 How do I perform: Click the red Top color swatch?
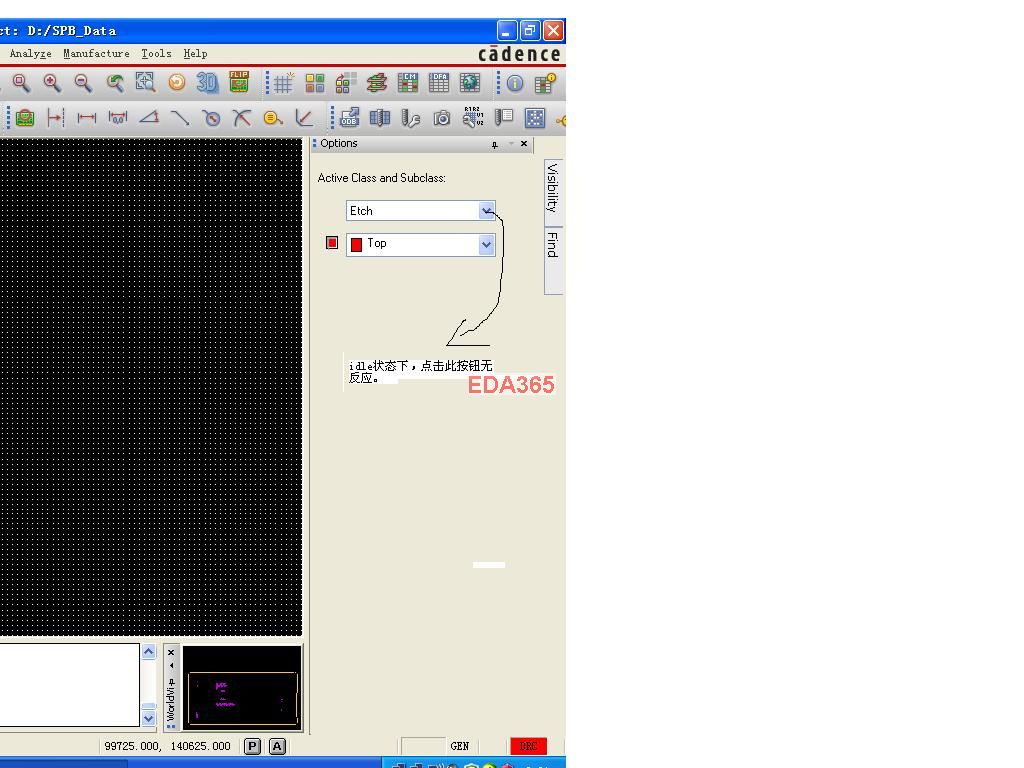357,245
